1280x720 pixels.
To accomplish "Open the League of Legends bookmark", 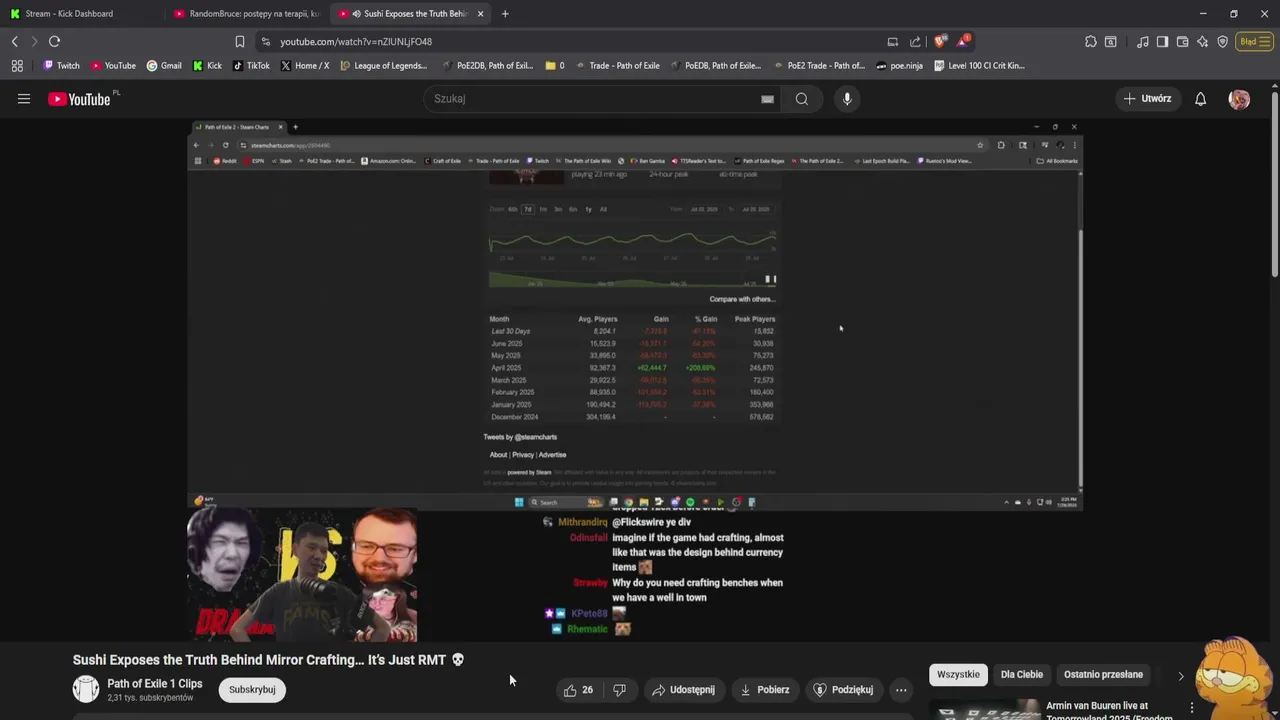I will 384,66.
